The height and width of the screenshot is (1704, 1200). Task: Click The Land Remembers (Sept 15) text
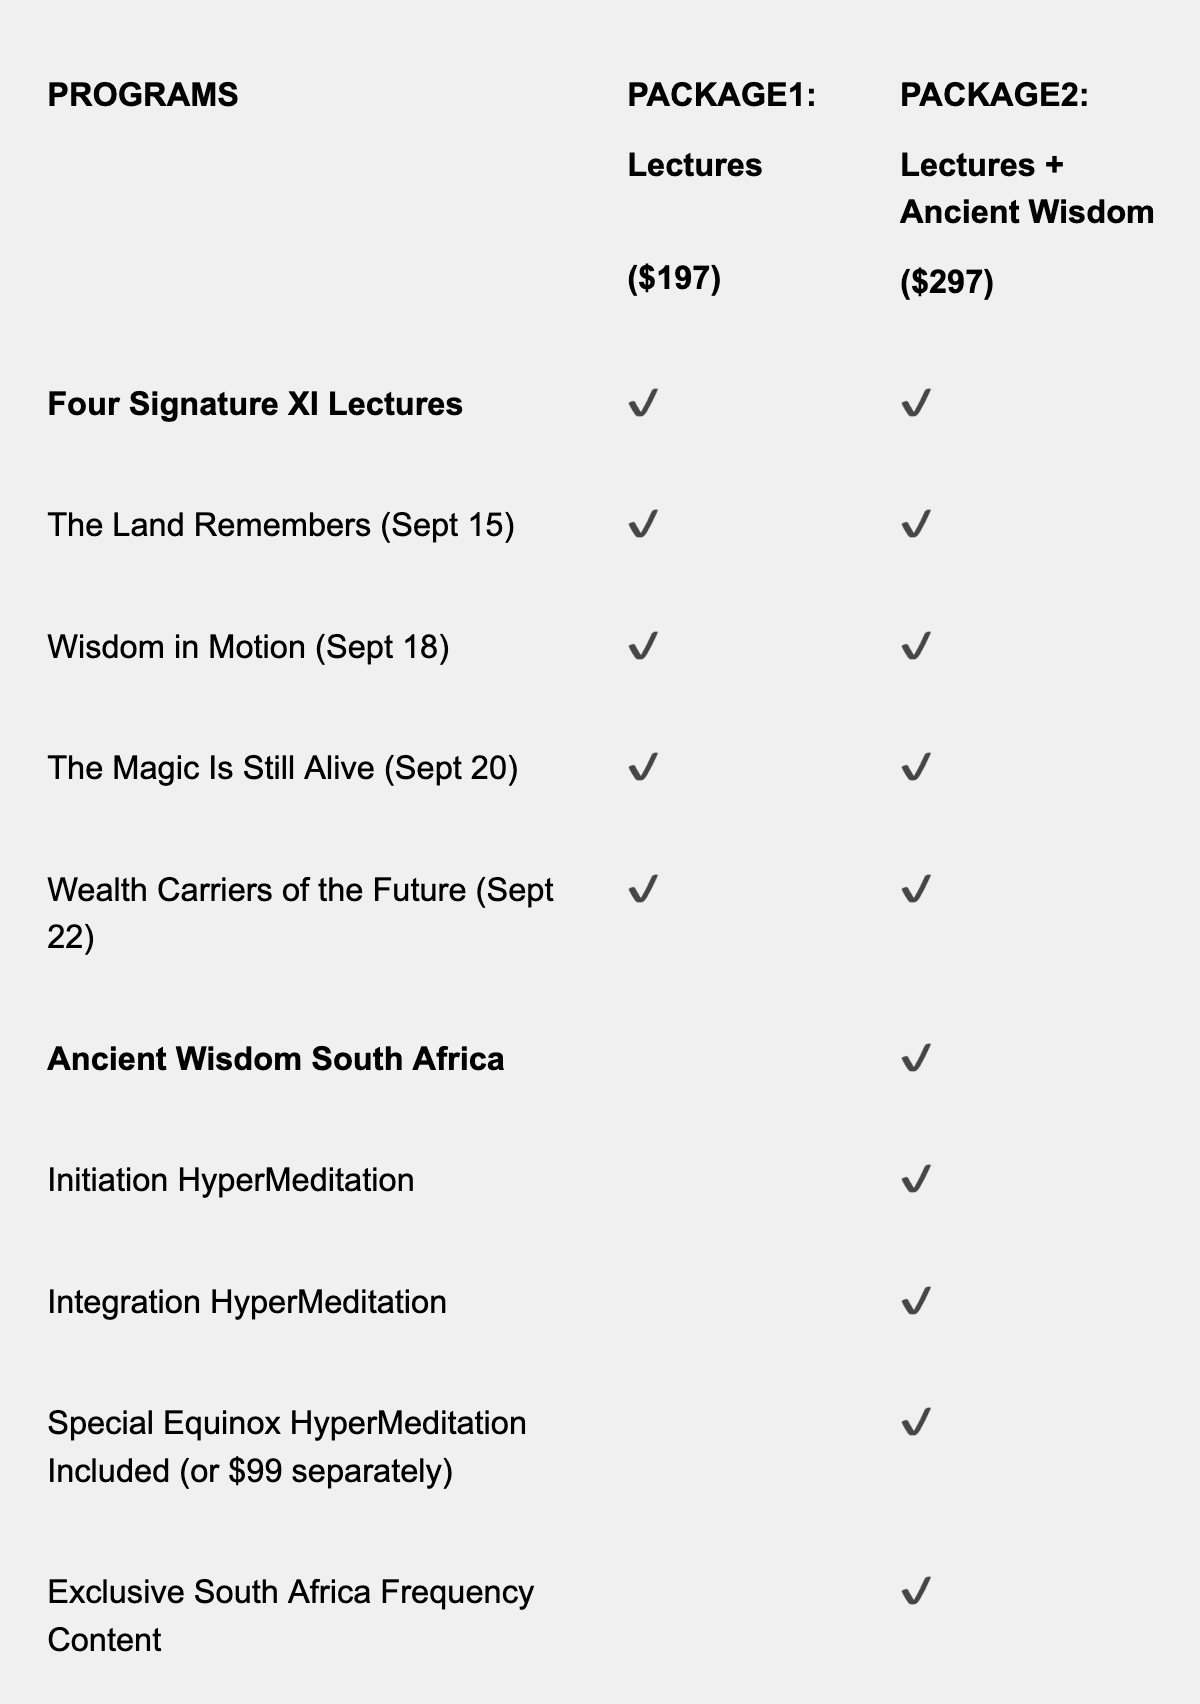(281, 525)
